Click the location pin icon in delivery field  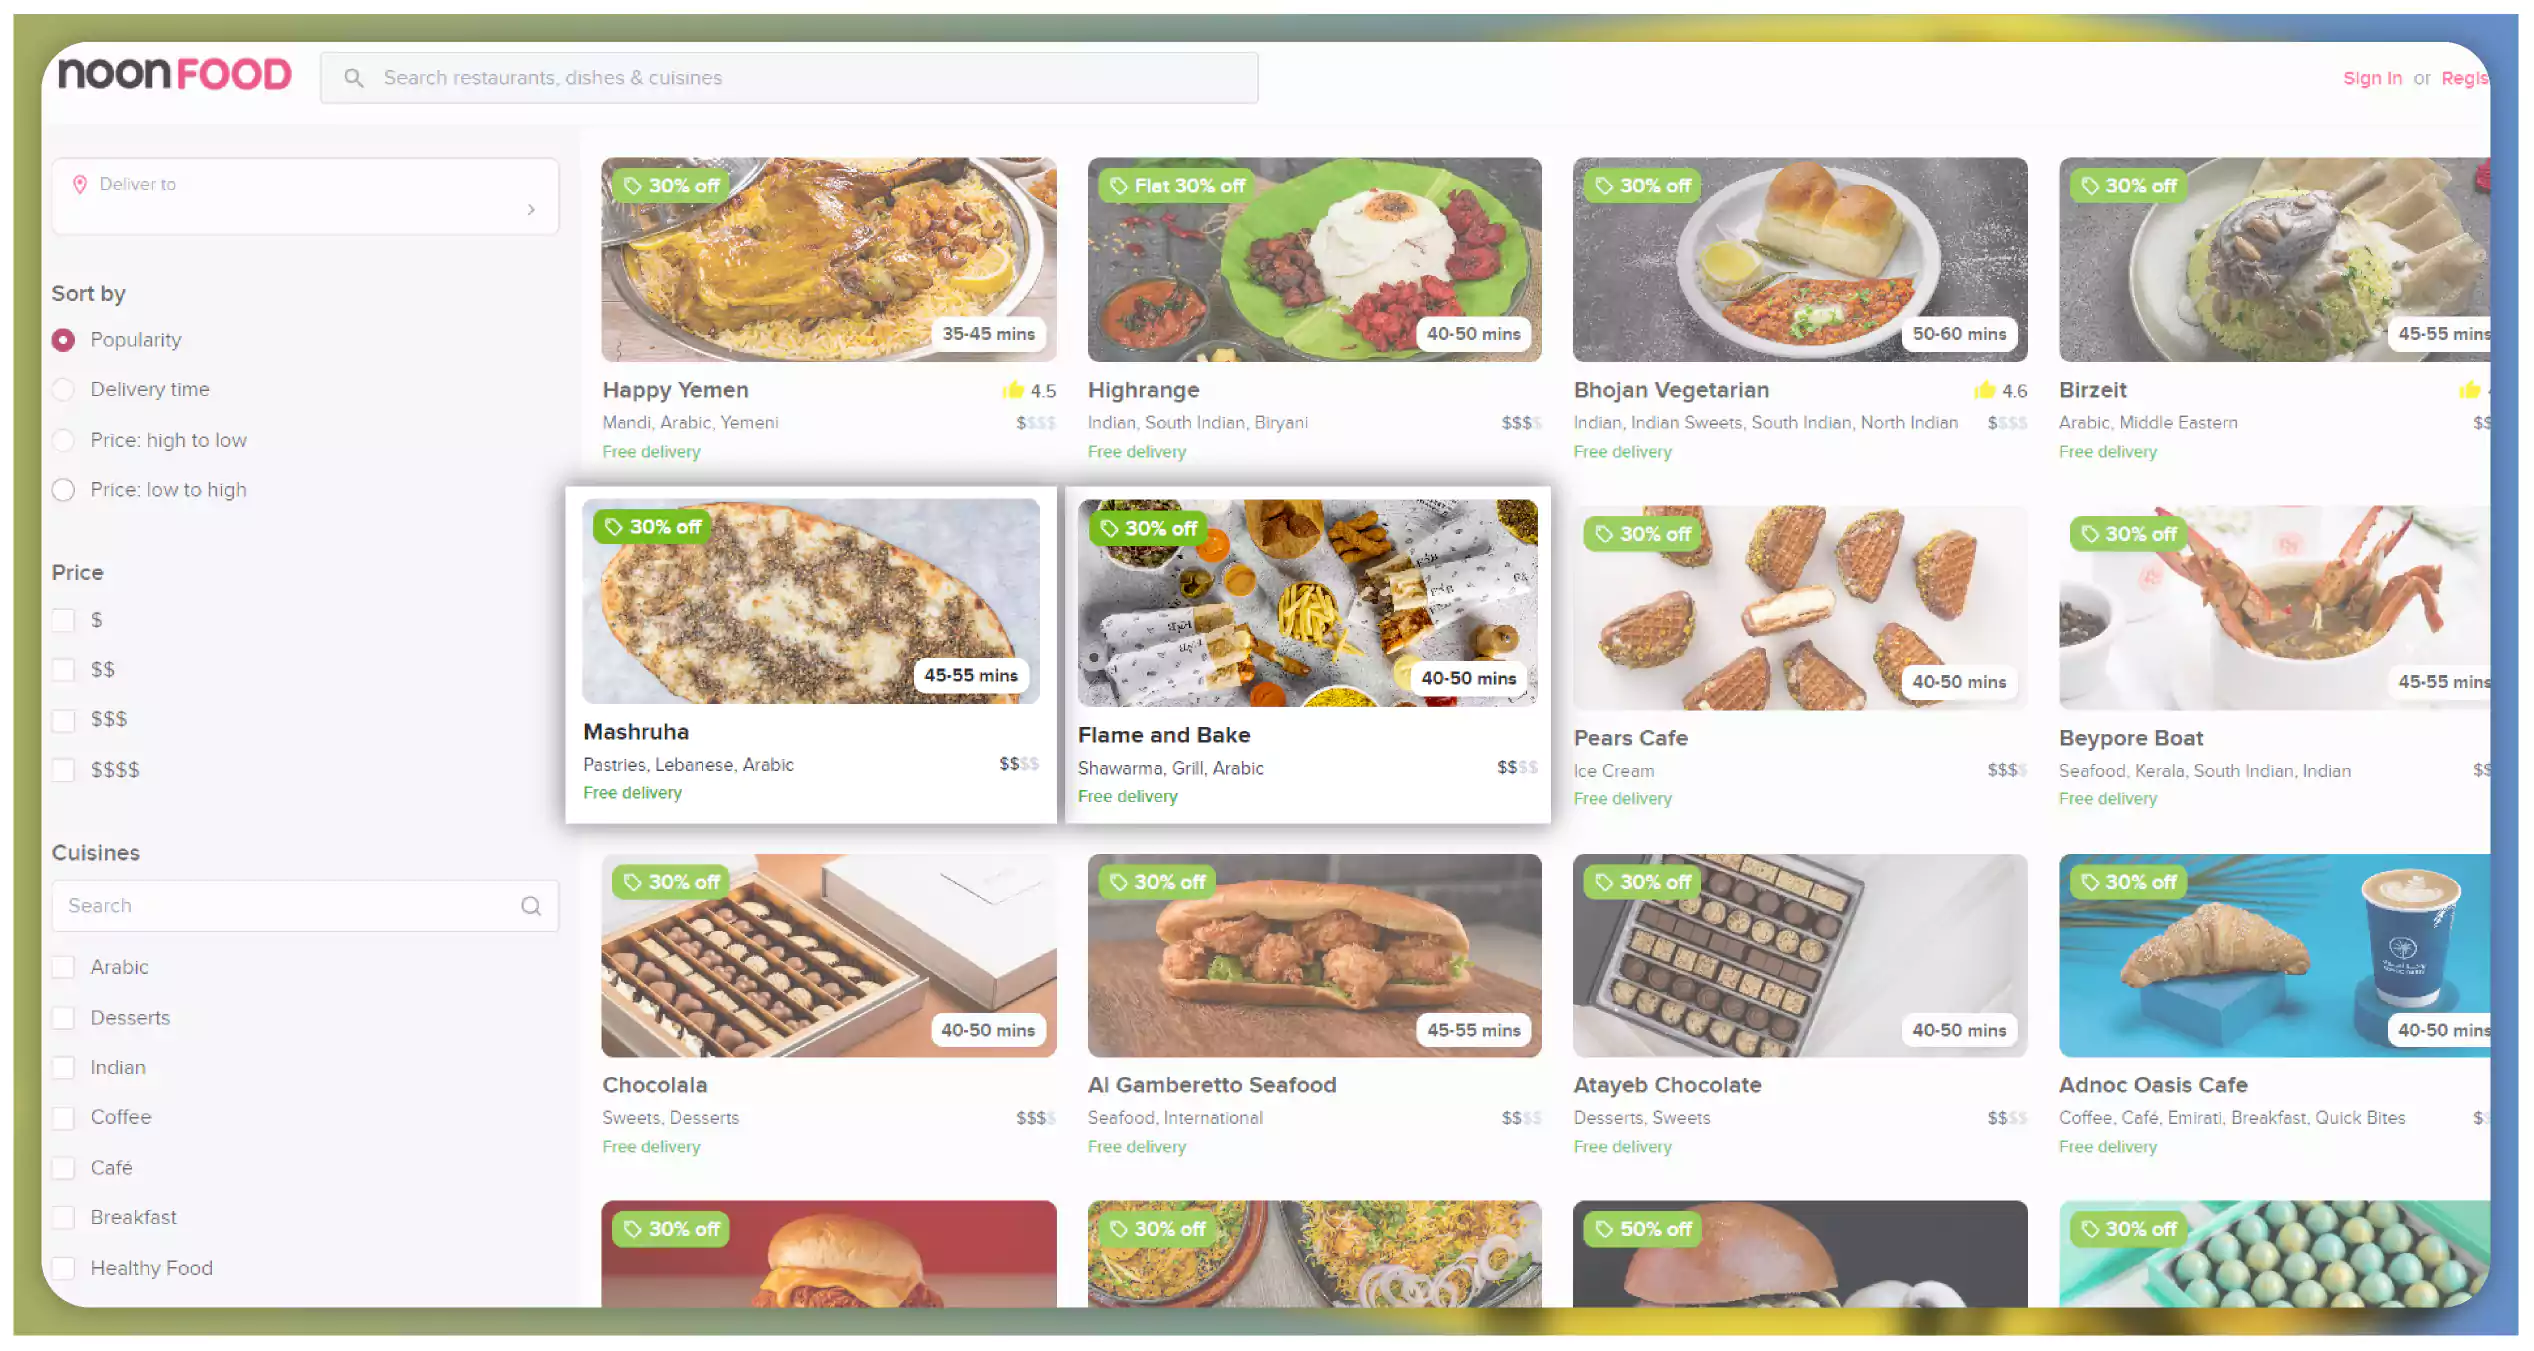tap(80, 181)
